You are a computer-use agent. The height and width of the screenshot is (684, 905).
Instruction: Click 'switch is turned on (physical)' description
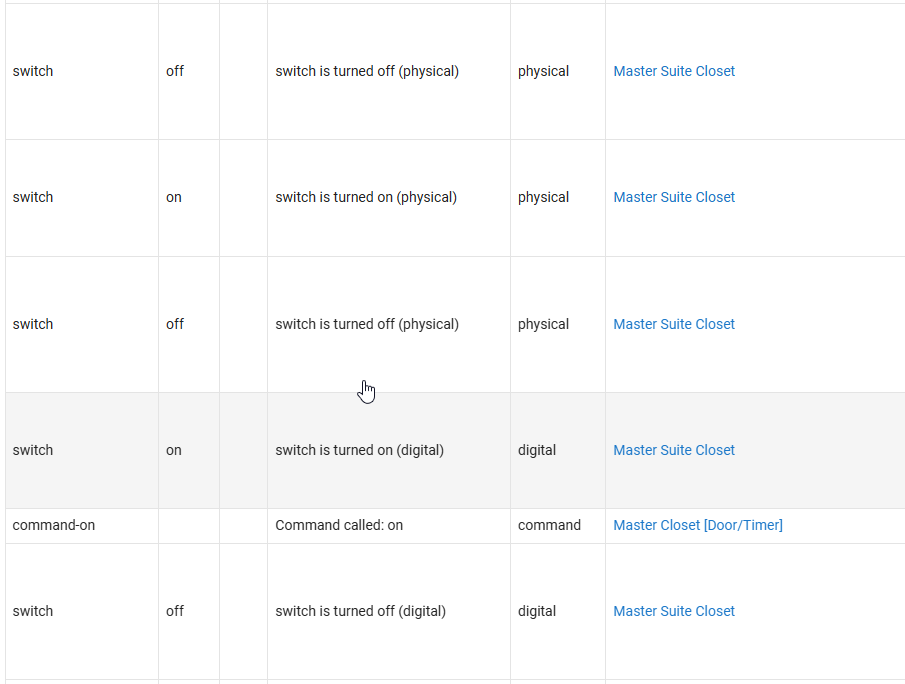point(366,197)
